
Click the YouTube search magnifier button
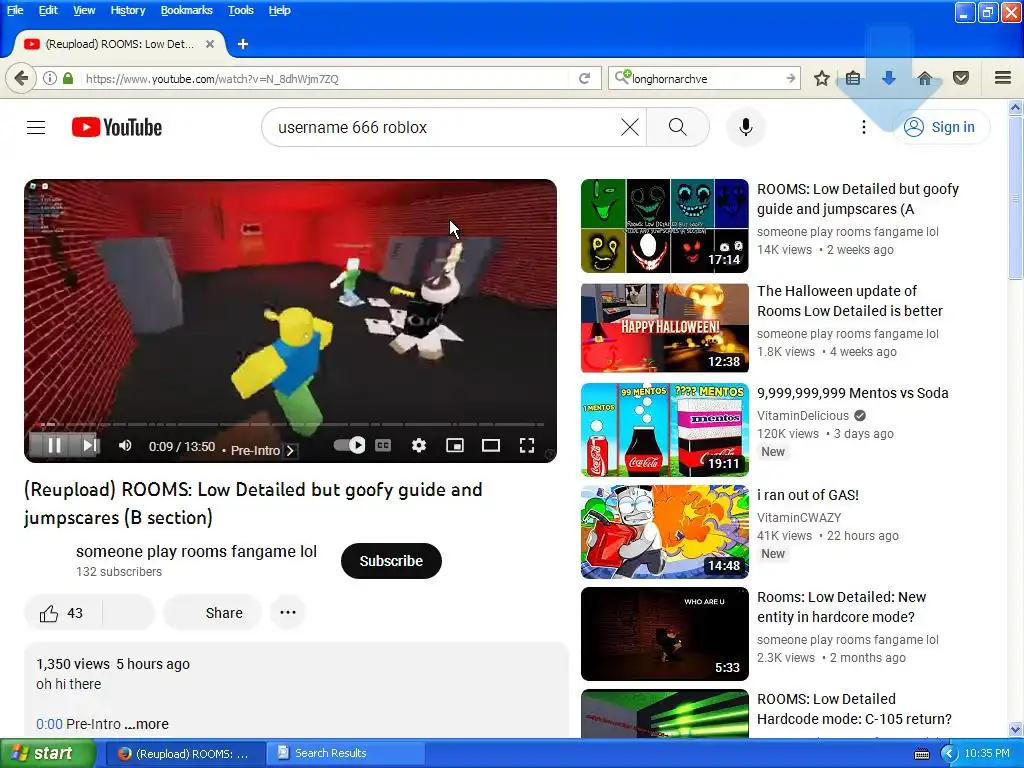tap(677, 127)
